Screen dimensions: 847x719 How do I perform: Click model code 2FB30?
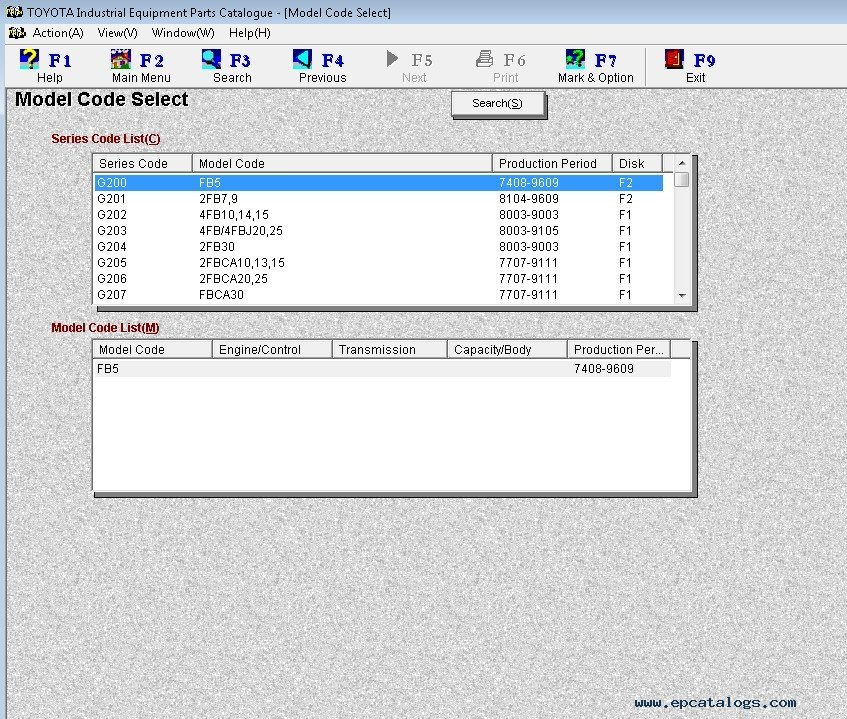(217, 246)
